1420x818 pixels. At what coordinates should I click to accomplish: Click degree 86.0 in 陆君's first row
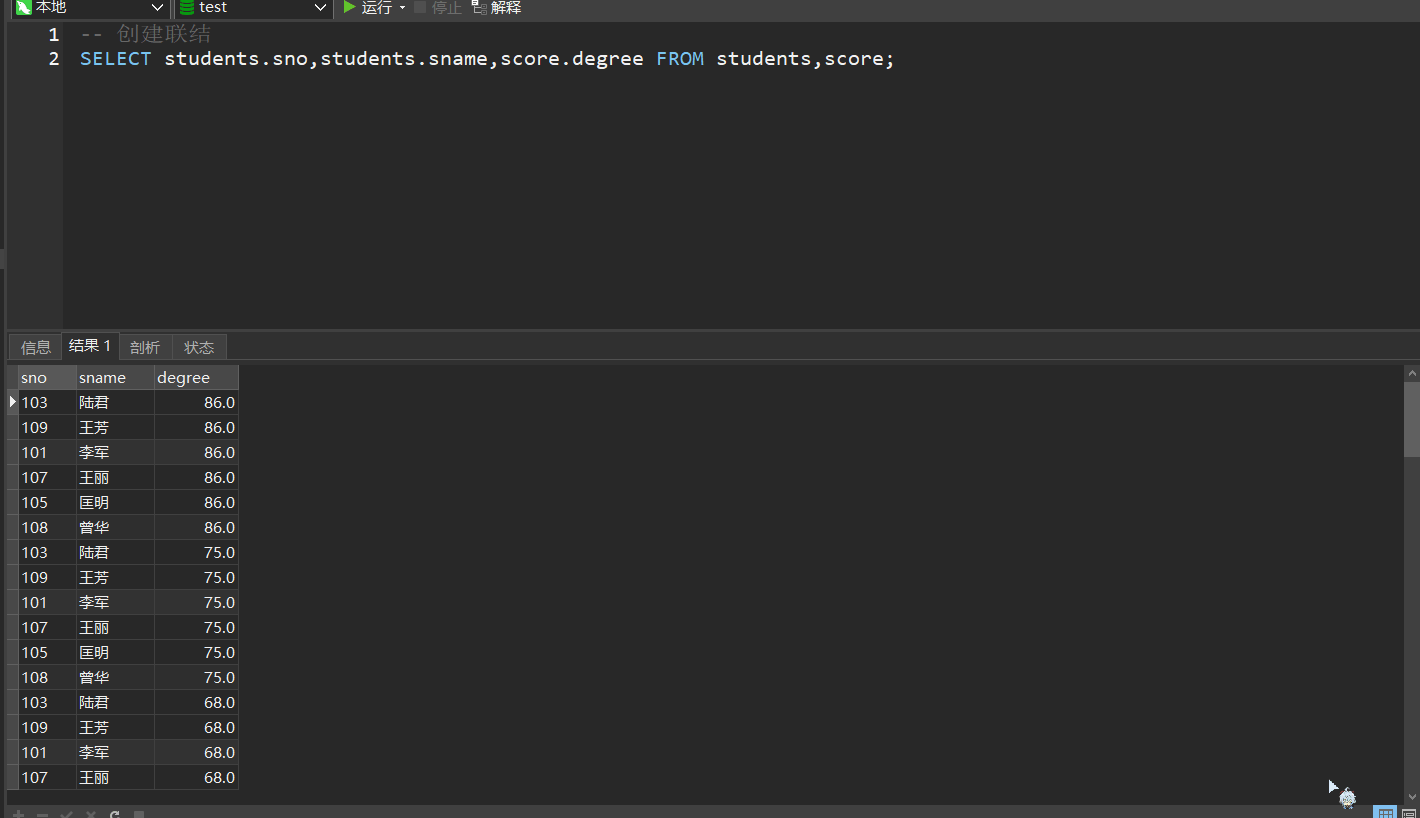coord(196,403)
